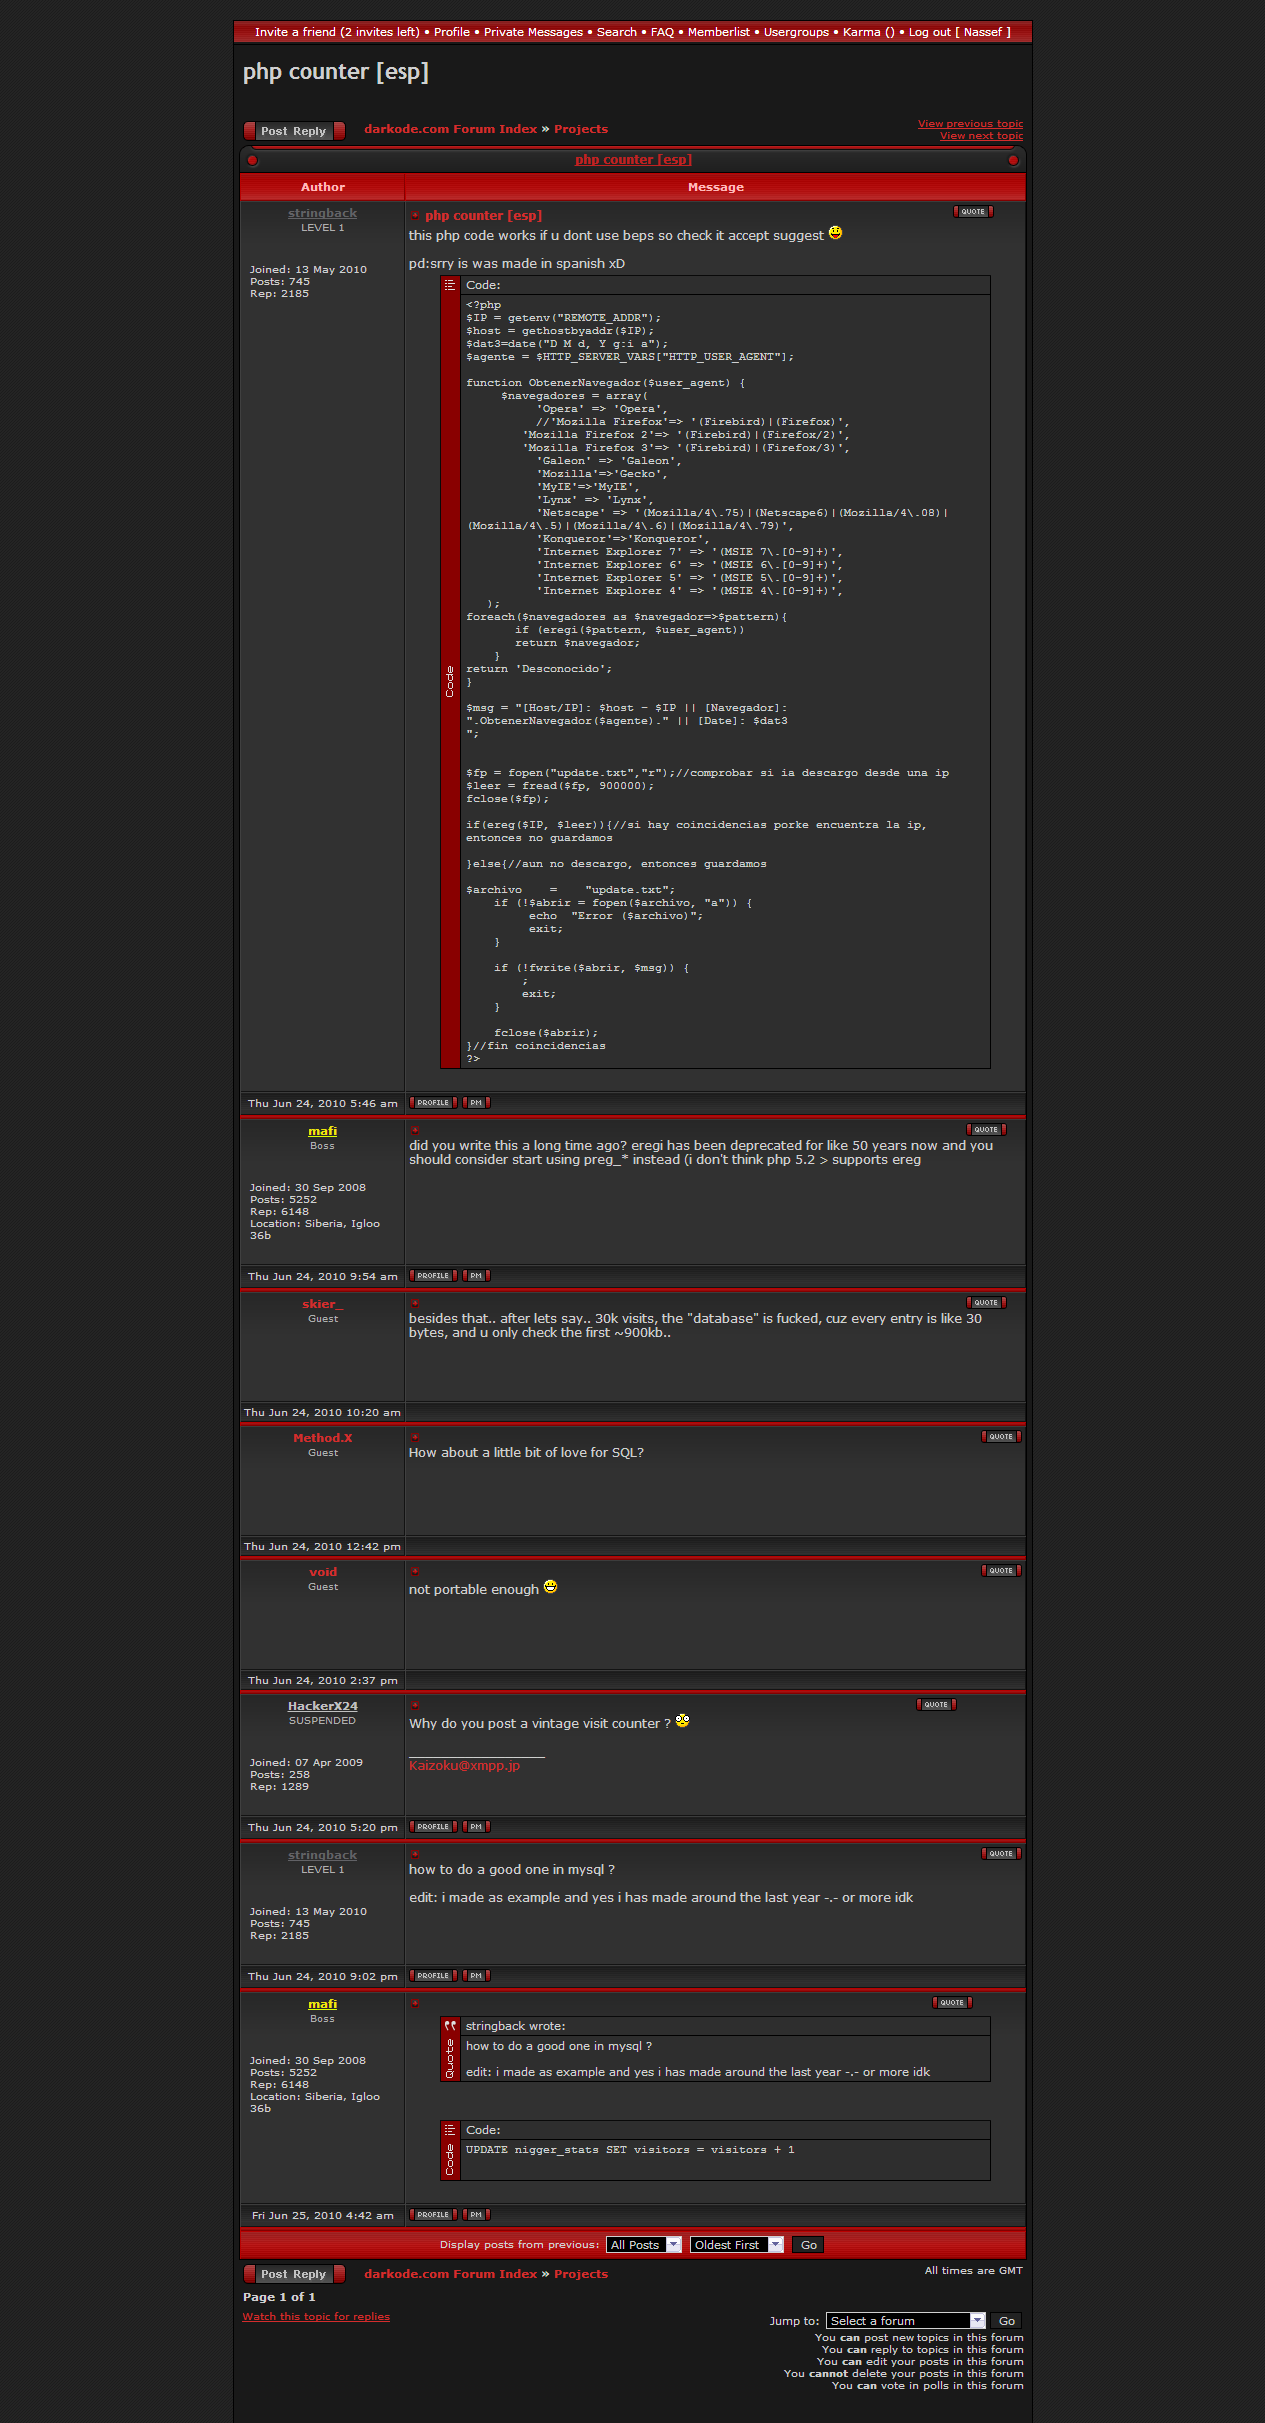Open HackerX24's PROFILE icon below his post
The height and width of the screenshot is (2423, 1265).
(x=433, y=1827)
